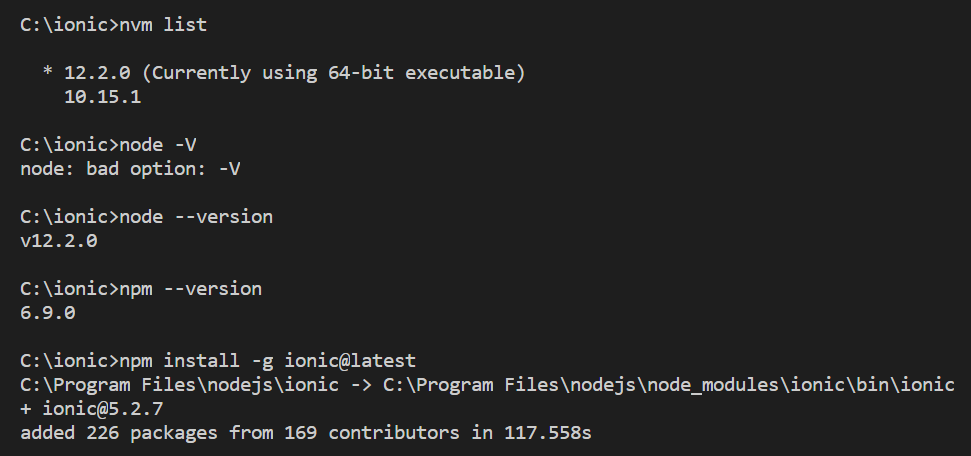Click the "node: bad option: -V" error line
Image resolution: width=971 pixels, height=456 pixels.
pyautogui.click(x=130, y=168)
